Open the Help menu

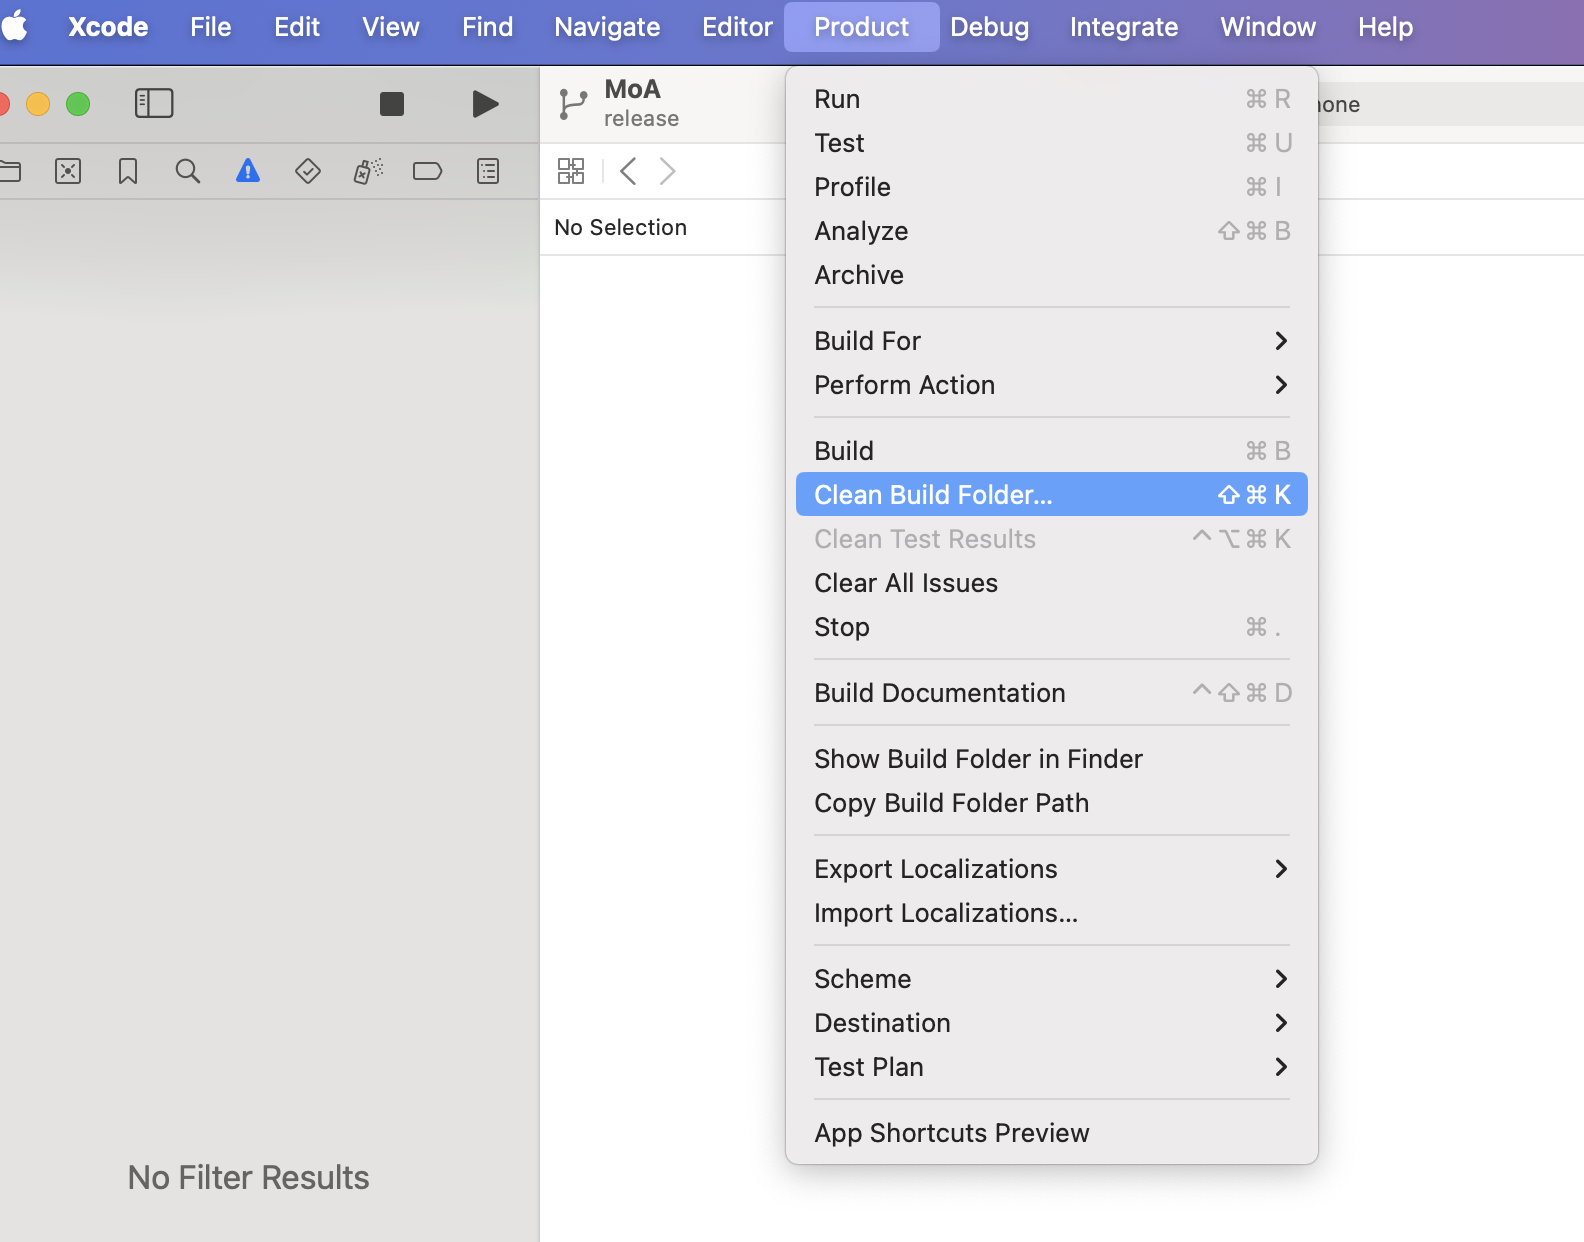(x=1386, y=27)
